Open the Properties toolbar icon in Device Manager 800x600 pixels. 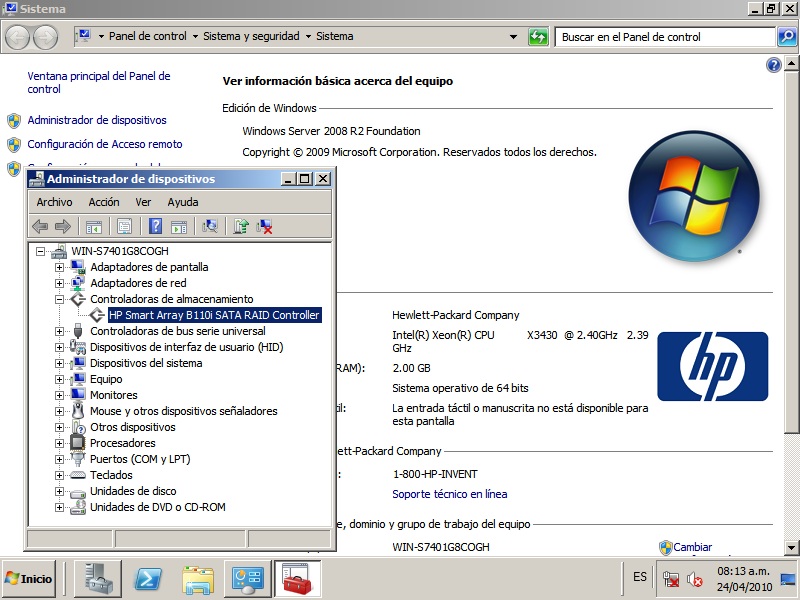[x=124, y=226]
